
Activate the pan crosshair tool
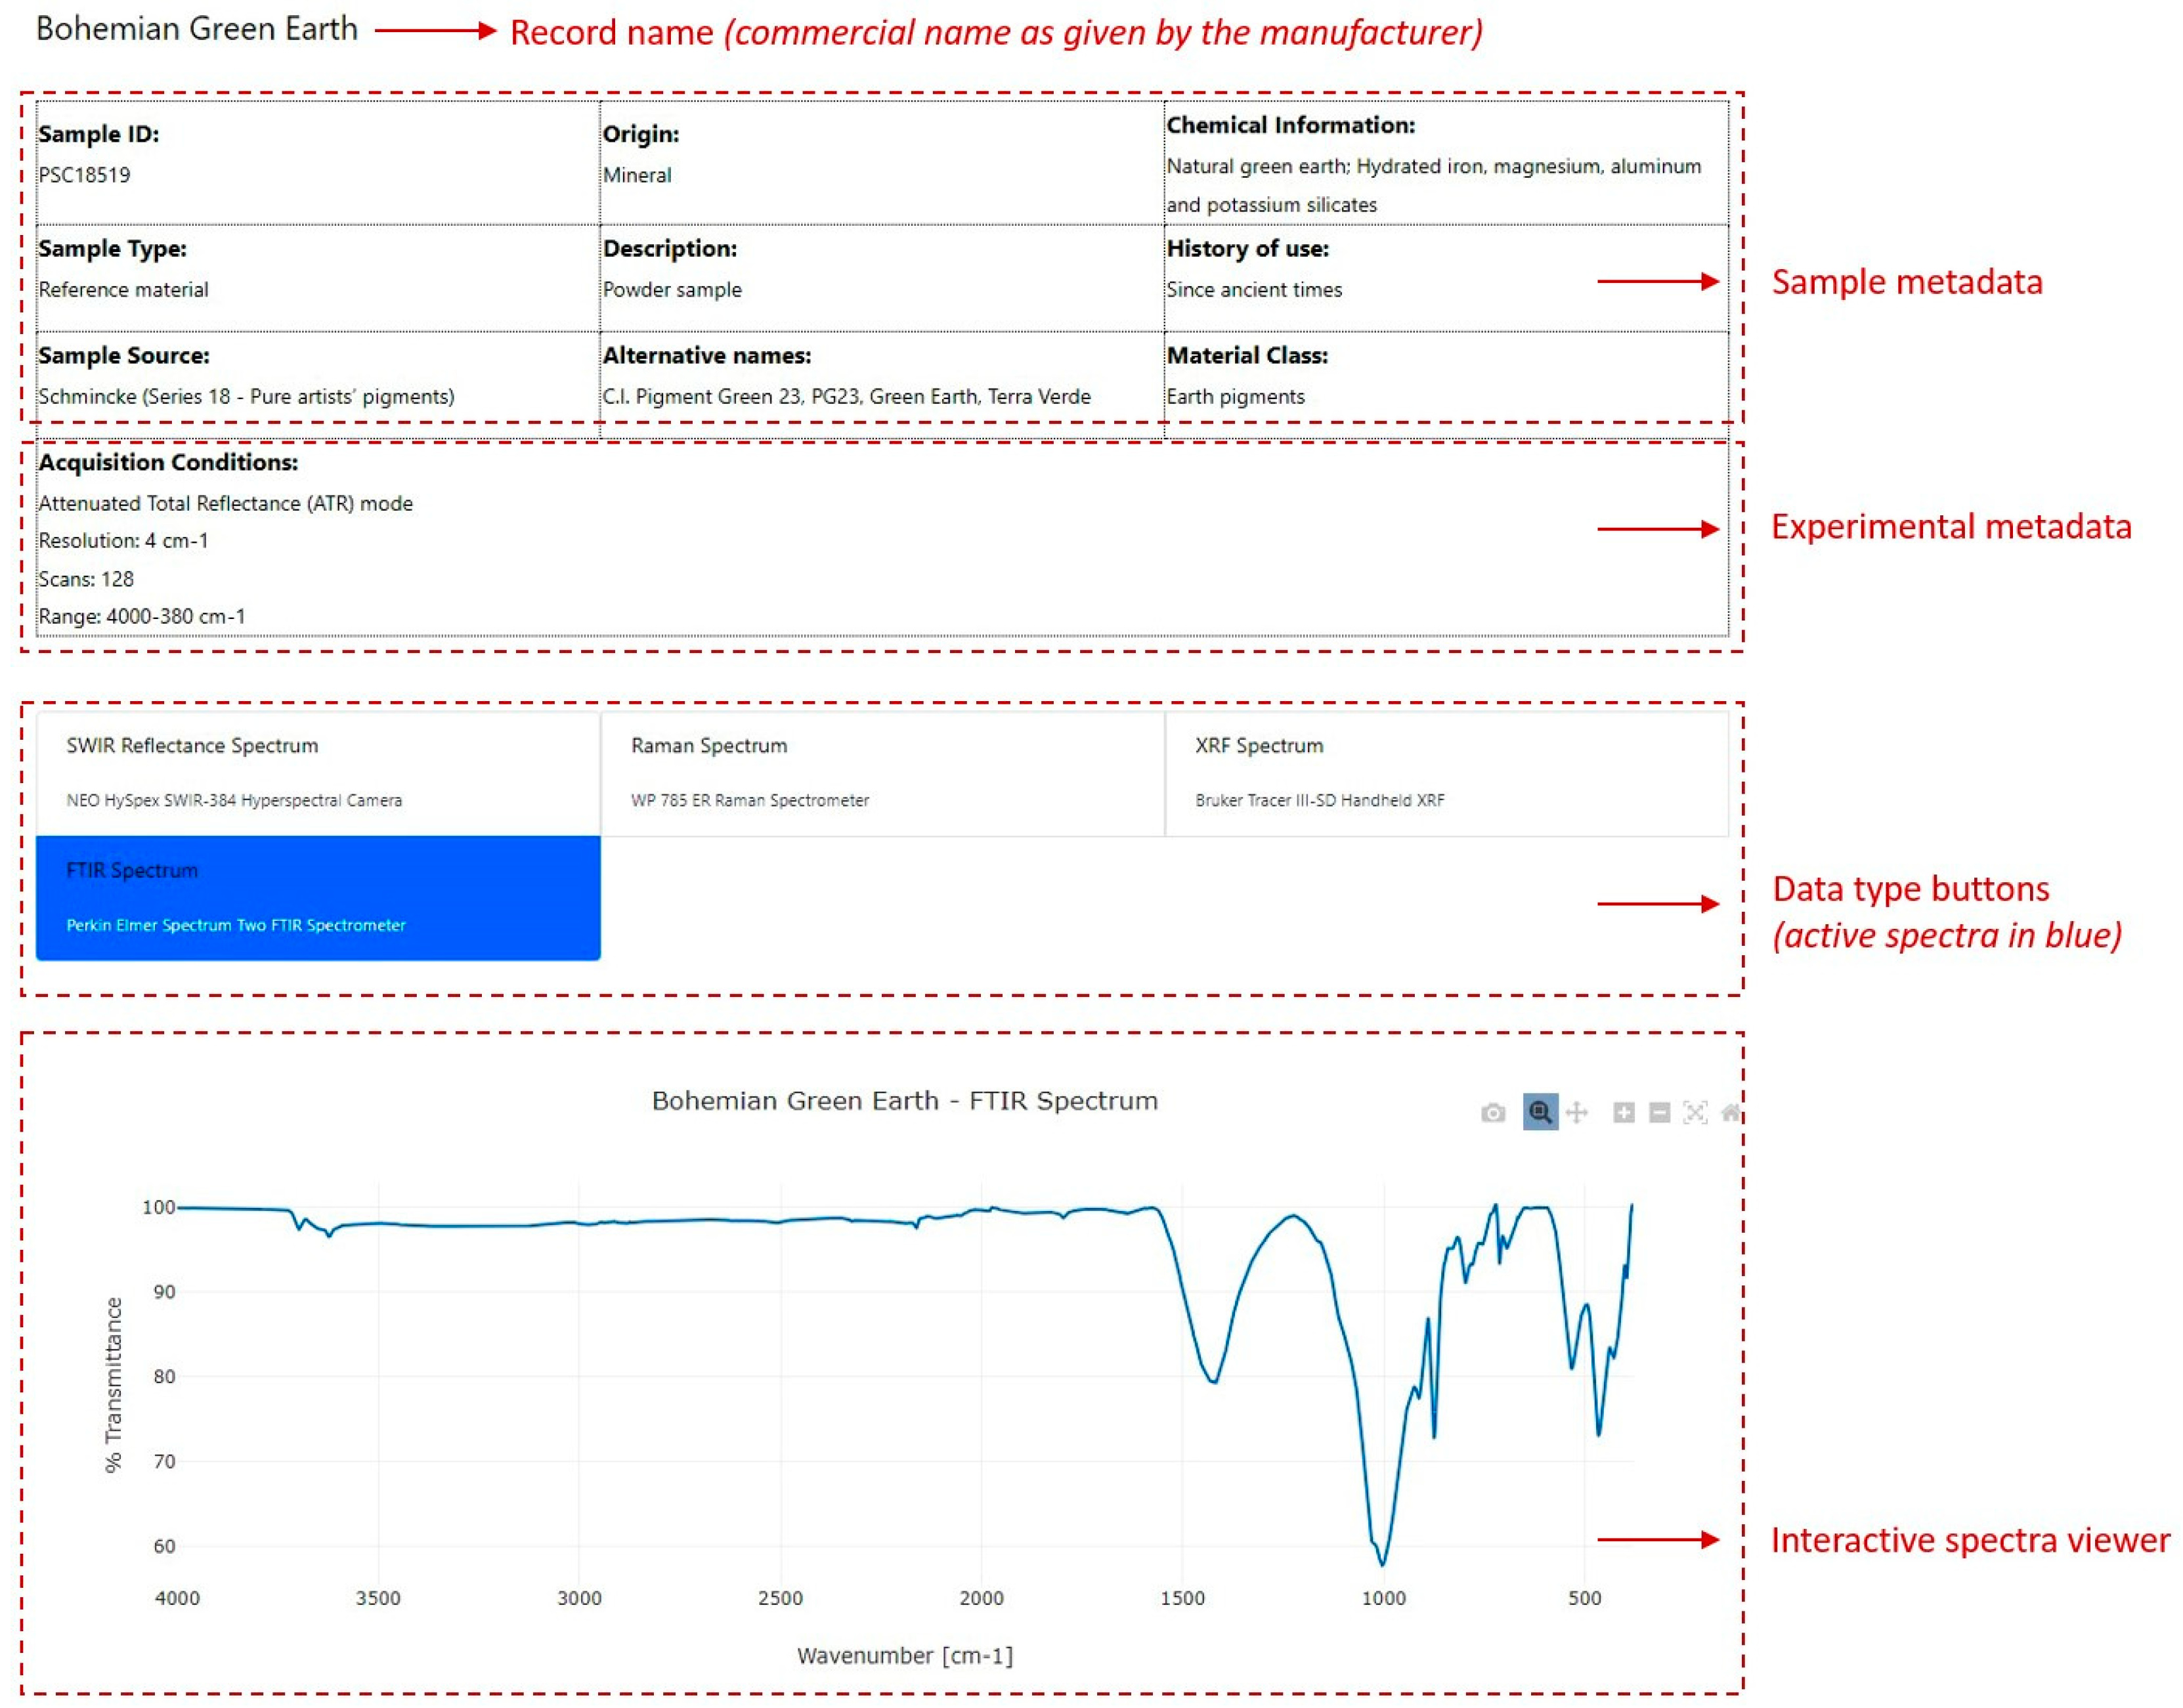point(1577,1112)
